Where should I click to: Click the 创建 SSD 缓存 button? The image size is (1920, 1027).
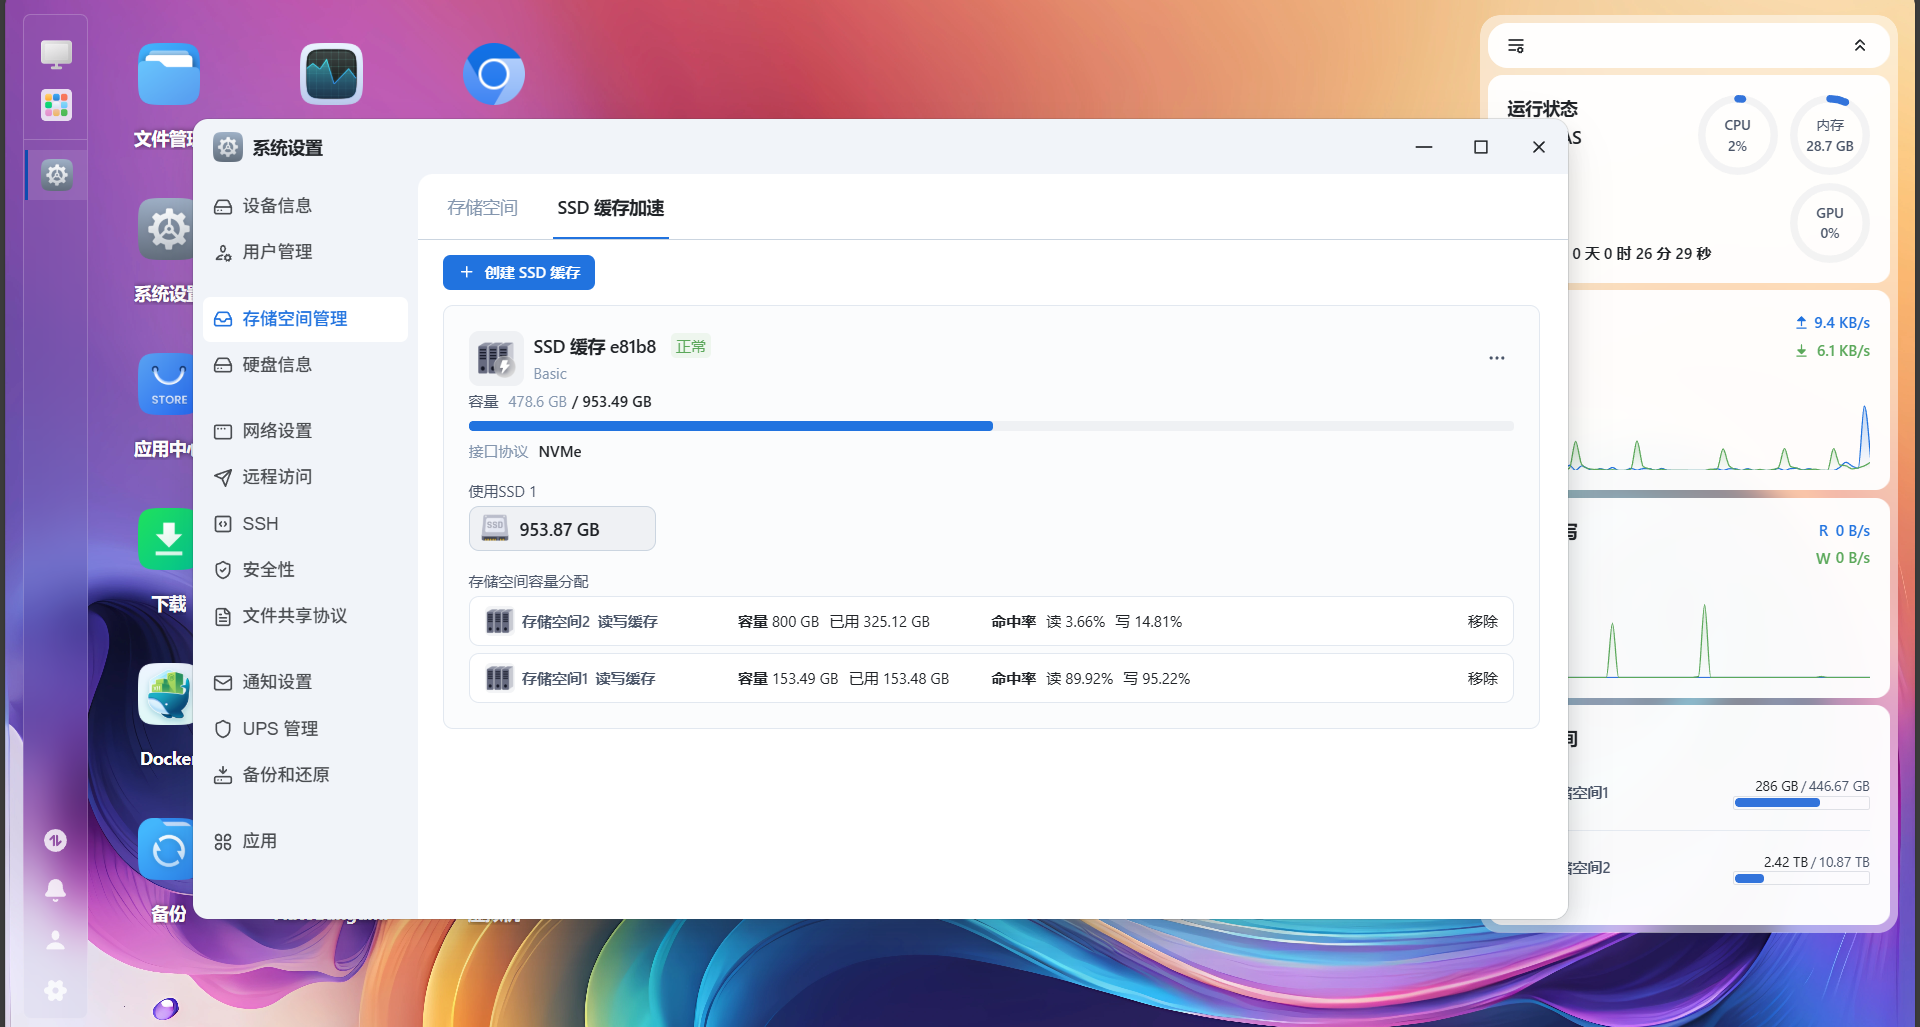519,273
